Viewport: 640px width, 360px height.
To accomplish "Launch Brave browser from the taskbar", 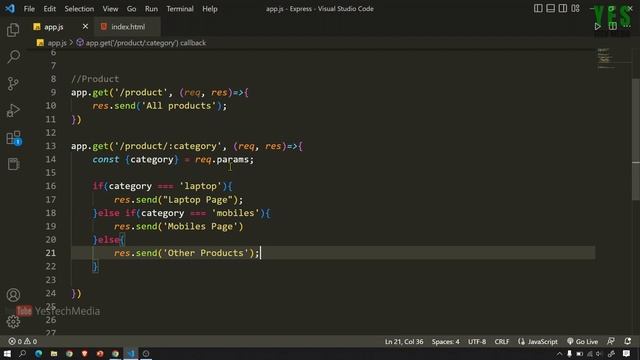I will 84,353.
